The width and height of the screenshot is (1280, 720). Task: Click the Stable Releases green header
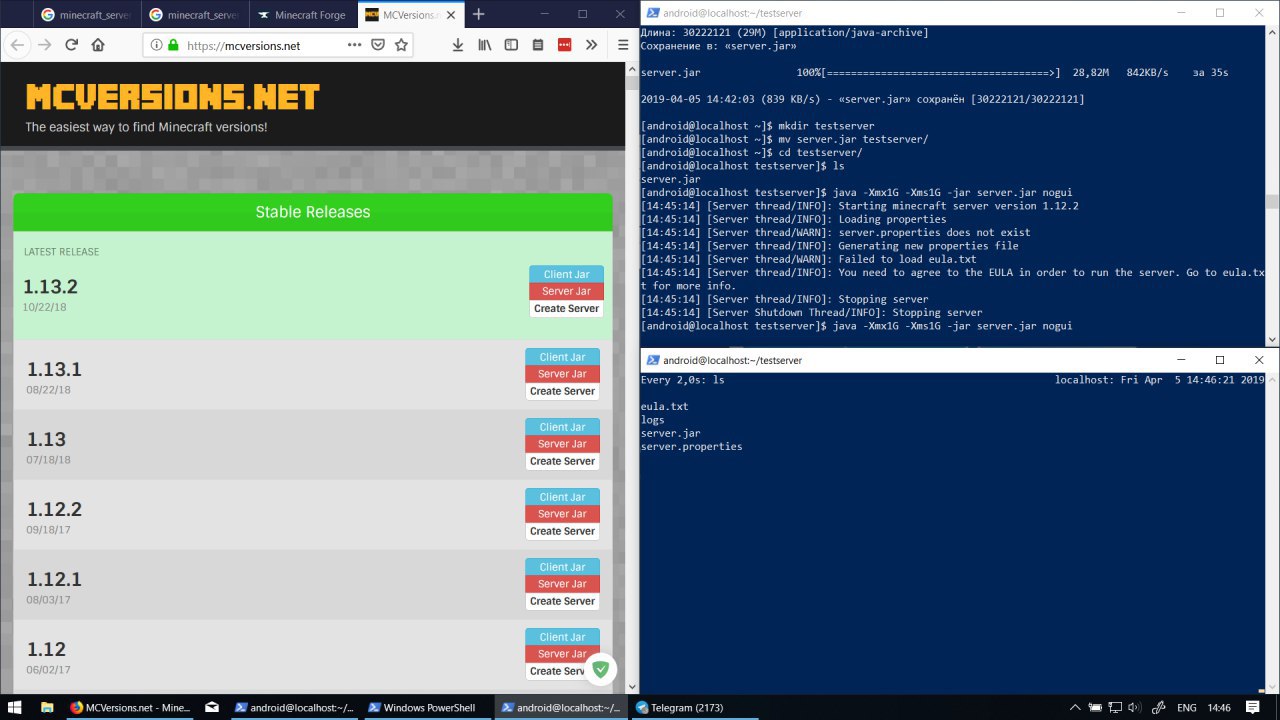tap(313, 212)
